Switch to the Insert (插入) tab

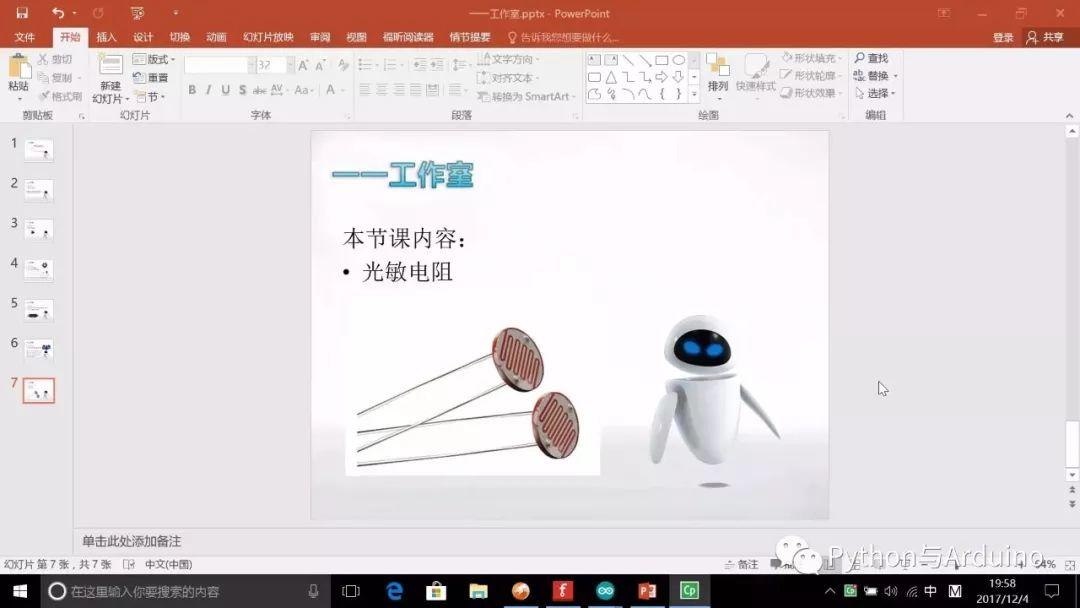point(106,37)
